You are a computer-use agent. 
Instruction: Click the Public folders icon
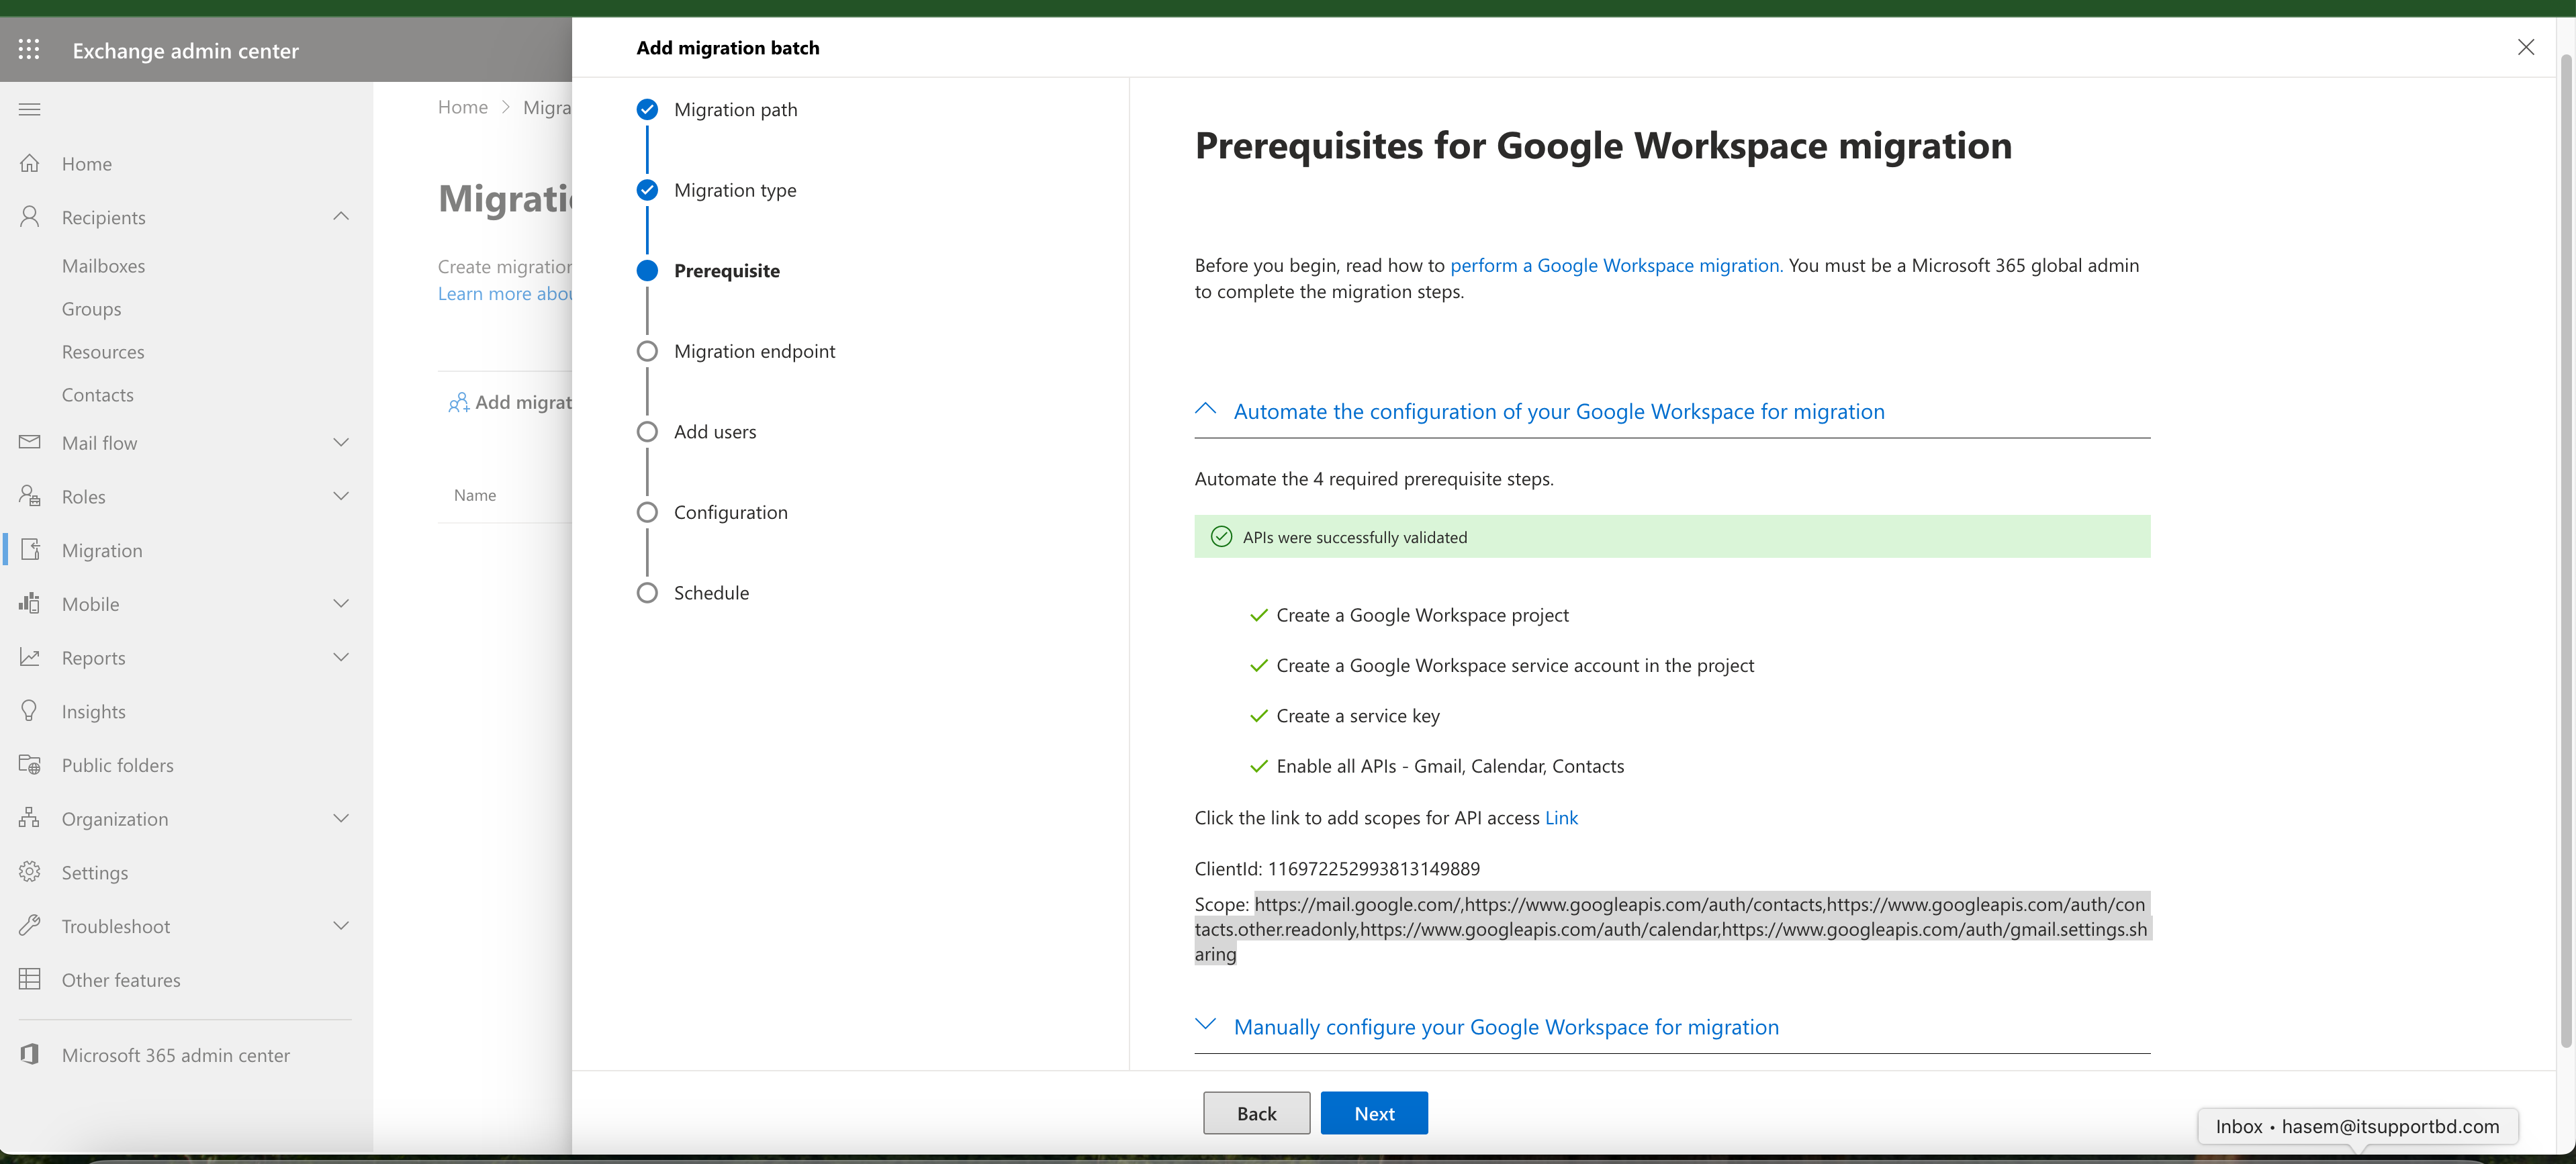(30, 765)
